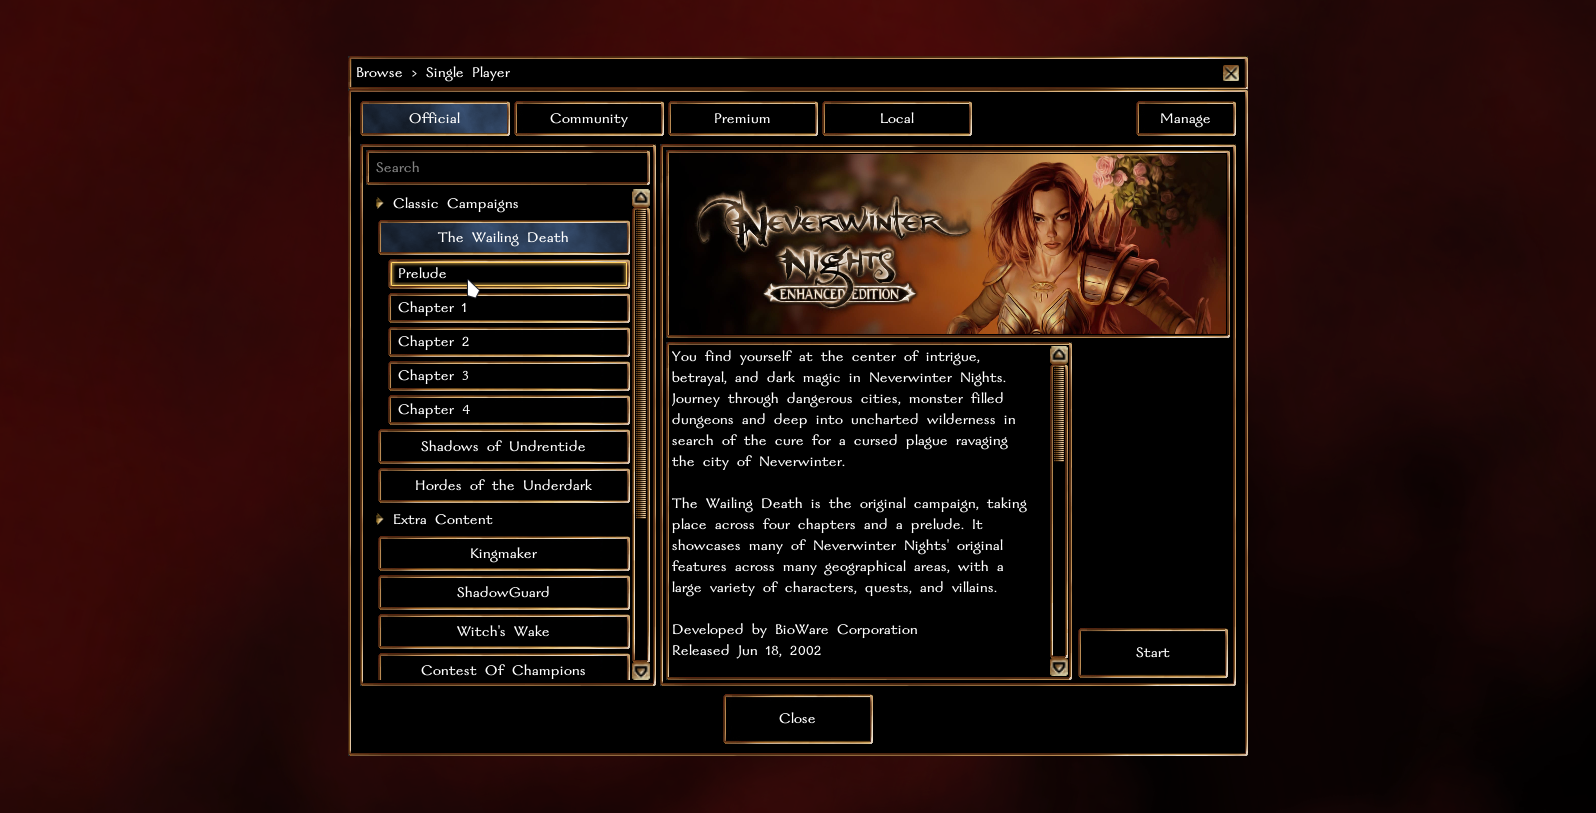This screenshot has height=813, width=1596.
Task: Select Chapter 3
Action: (509, 375)
